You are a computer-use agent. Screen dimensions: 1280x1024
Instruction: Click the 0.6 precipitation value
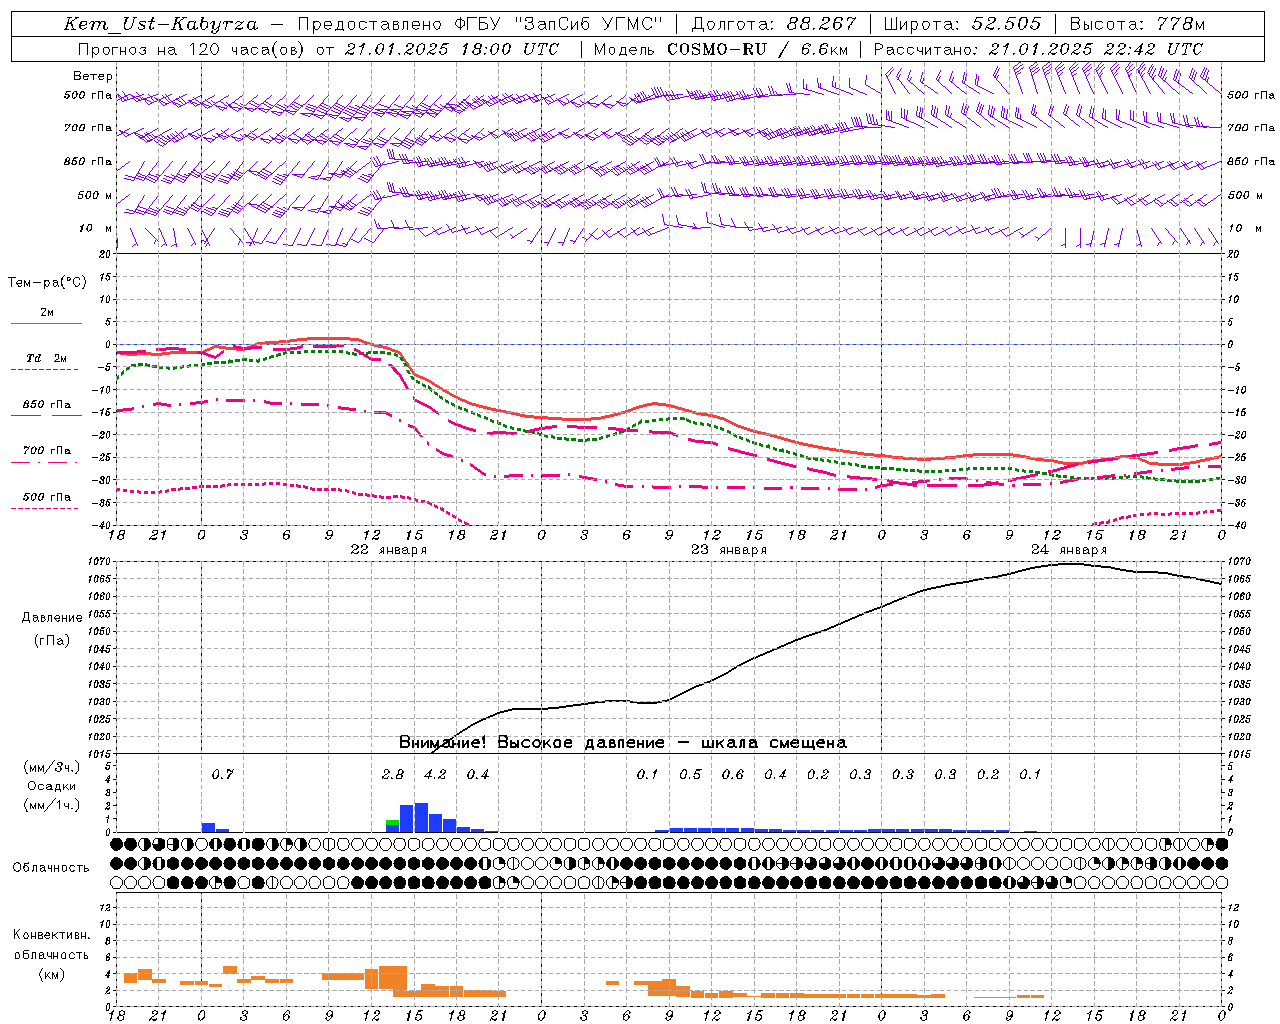(x=733, y=774)
